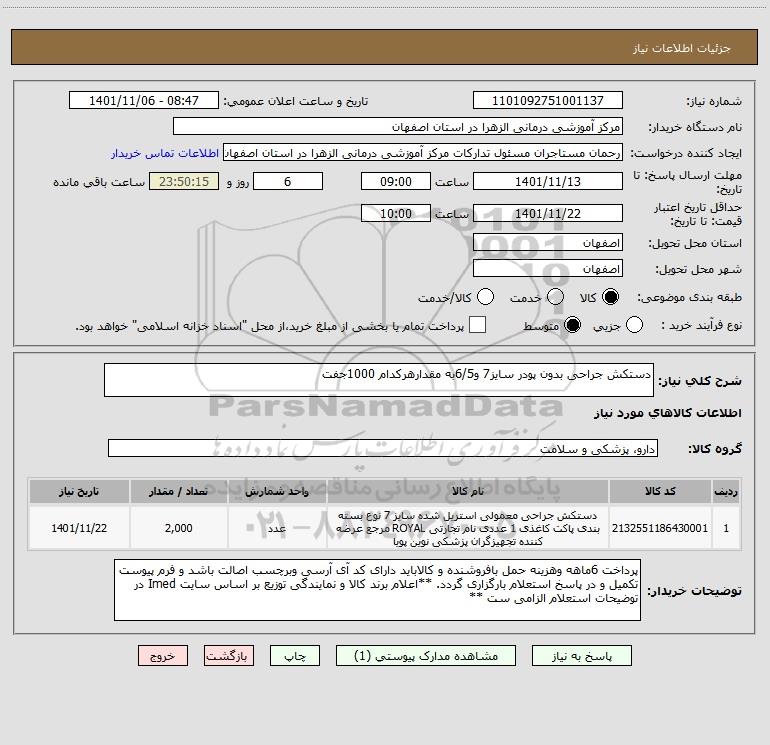This screenshot has height=745, width=770.
Task: Select the خدمت radio button
Action: 555,297
